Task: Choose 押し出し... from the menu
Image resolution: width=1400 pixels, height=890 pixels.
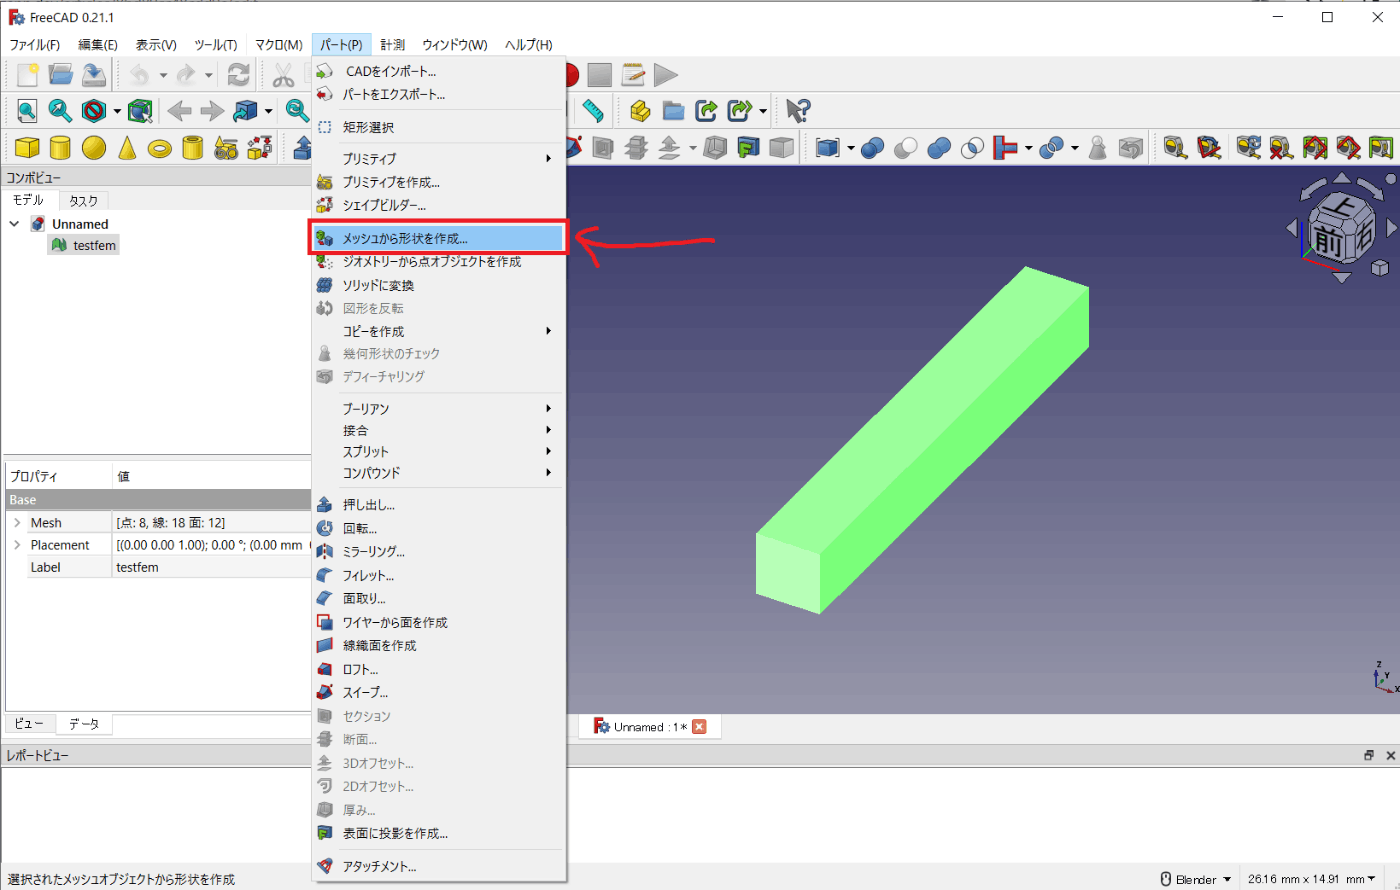Action: point(439,505)
